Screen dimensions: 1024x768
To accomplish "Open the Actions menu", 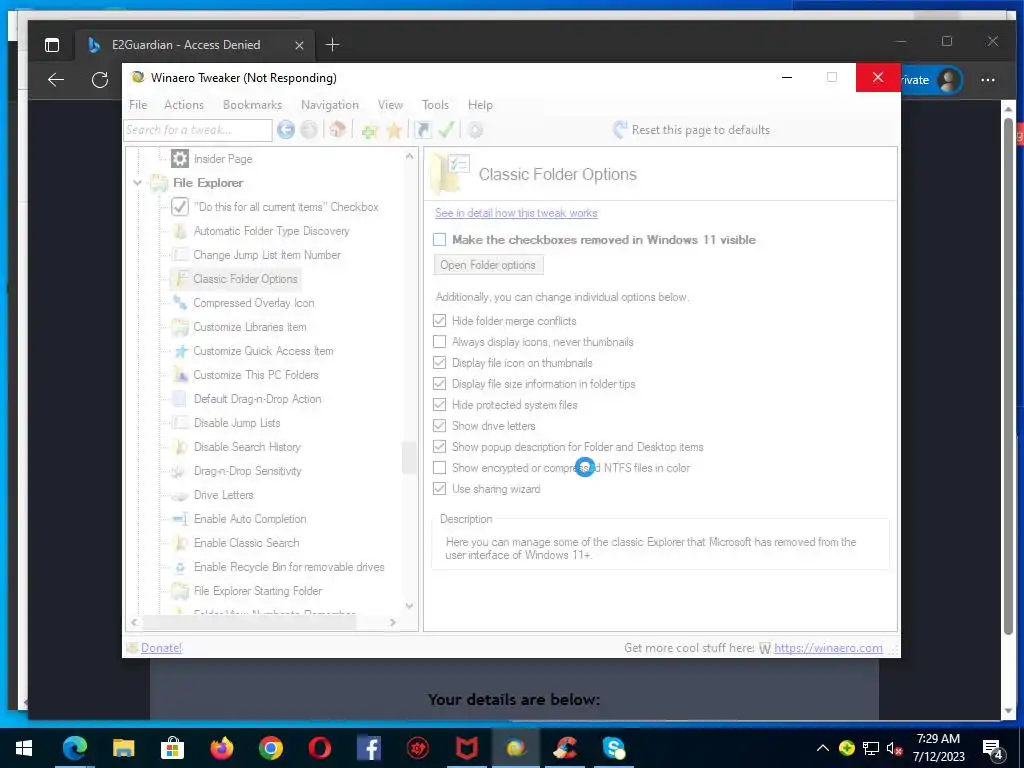I will click(184, 104).
